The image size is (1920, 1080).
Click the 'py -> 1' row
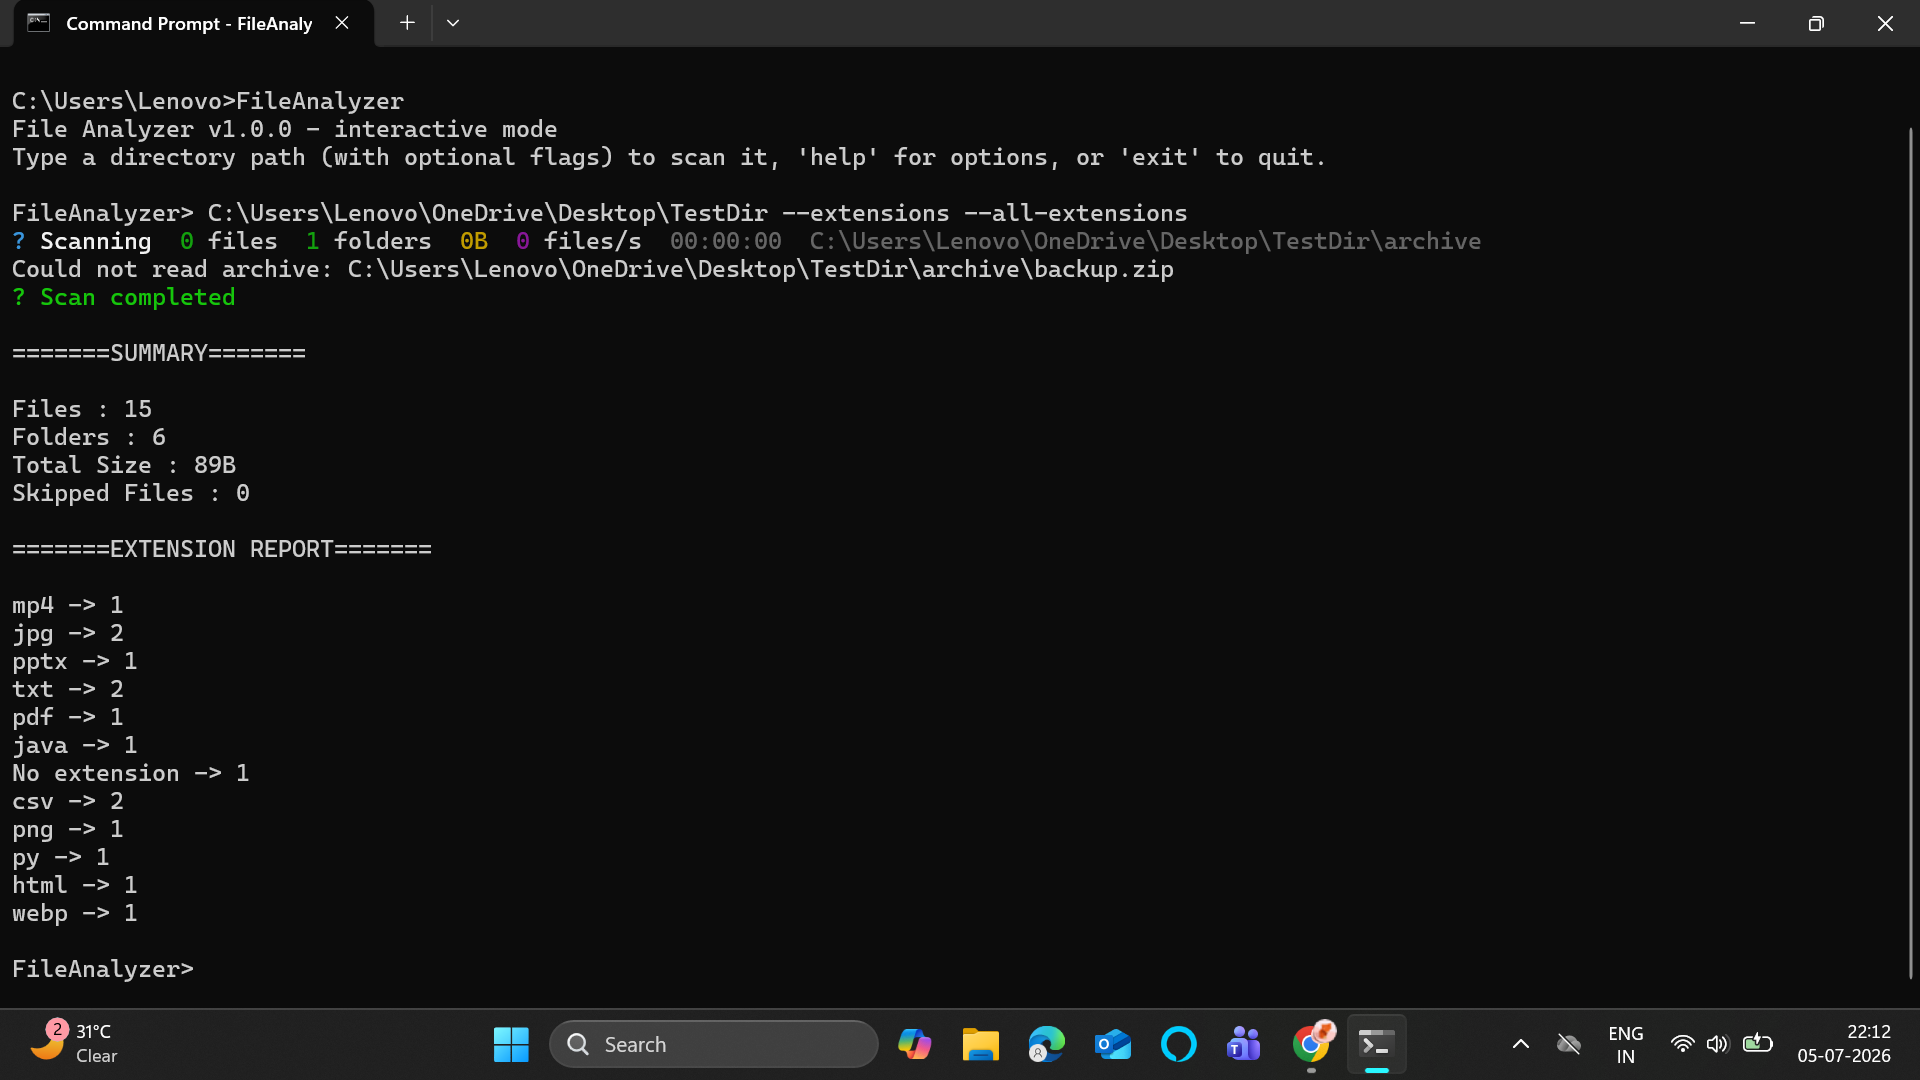[x=61, y=857]
